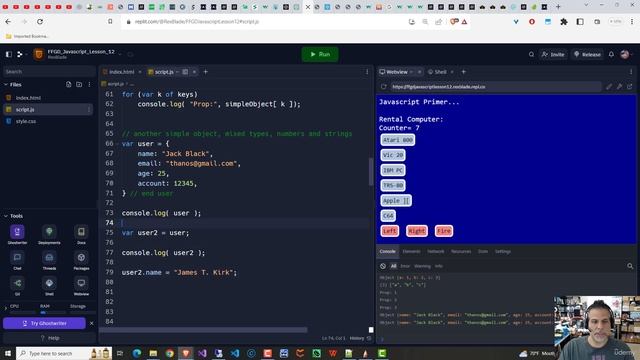Open the script.js tab dropdown arrow
This screenshot has height=360, width=640.
pyautogui.click(x=178, y=72)
